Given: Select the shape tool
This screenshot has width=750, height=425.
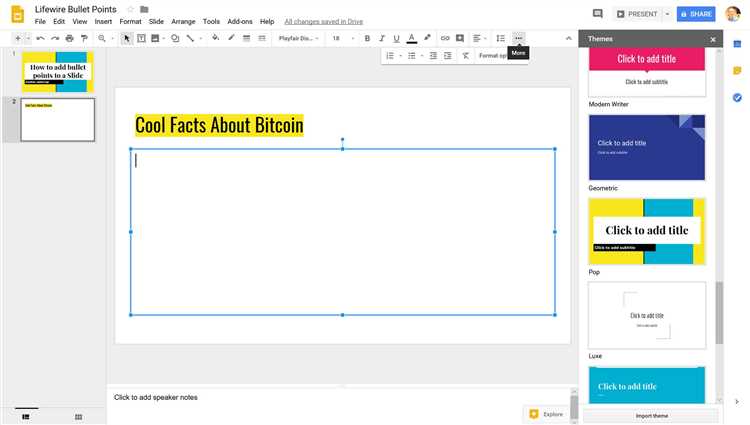Looking at the screenshot, I should pos(175,38).
